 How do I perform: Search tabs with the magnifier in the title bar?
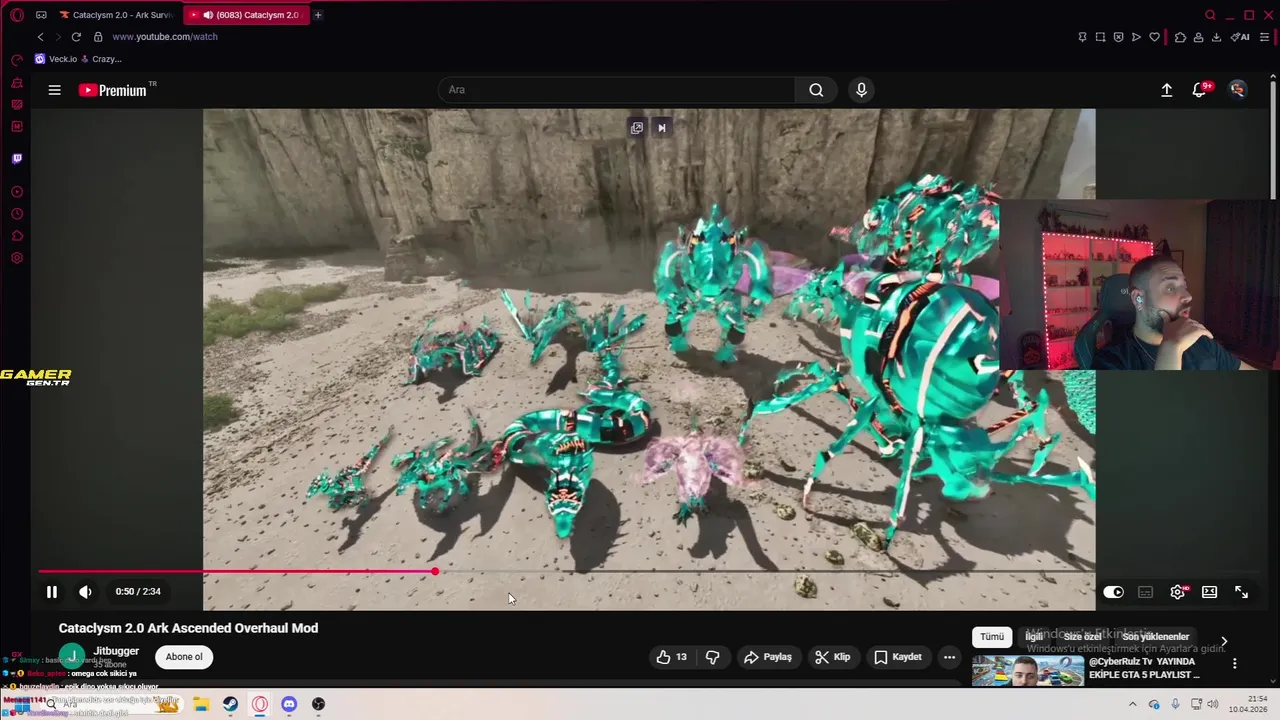point(1210,15)
